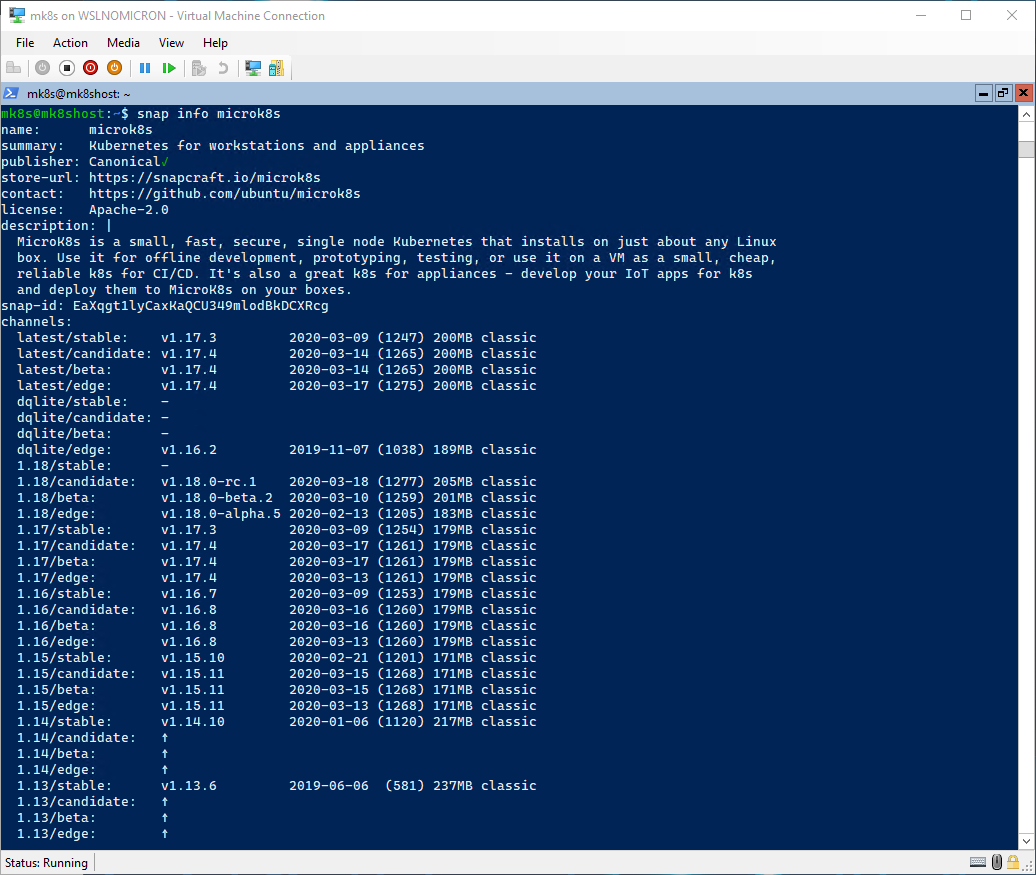
Task: Click the green Reset icon
Action: coord(169,68)
